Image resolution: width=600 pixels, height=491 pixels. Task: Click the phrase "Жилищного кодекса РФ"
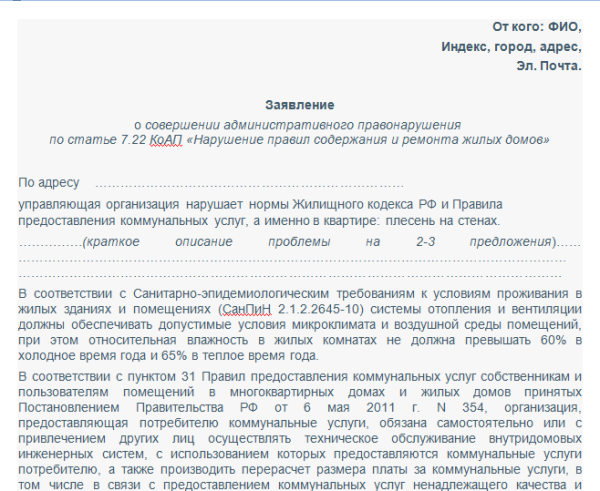(x=364, y=204)
